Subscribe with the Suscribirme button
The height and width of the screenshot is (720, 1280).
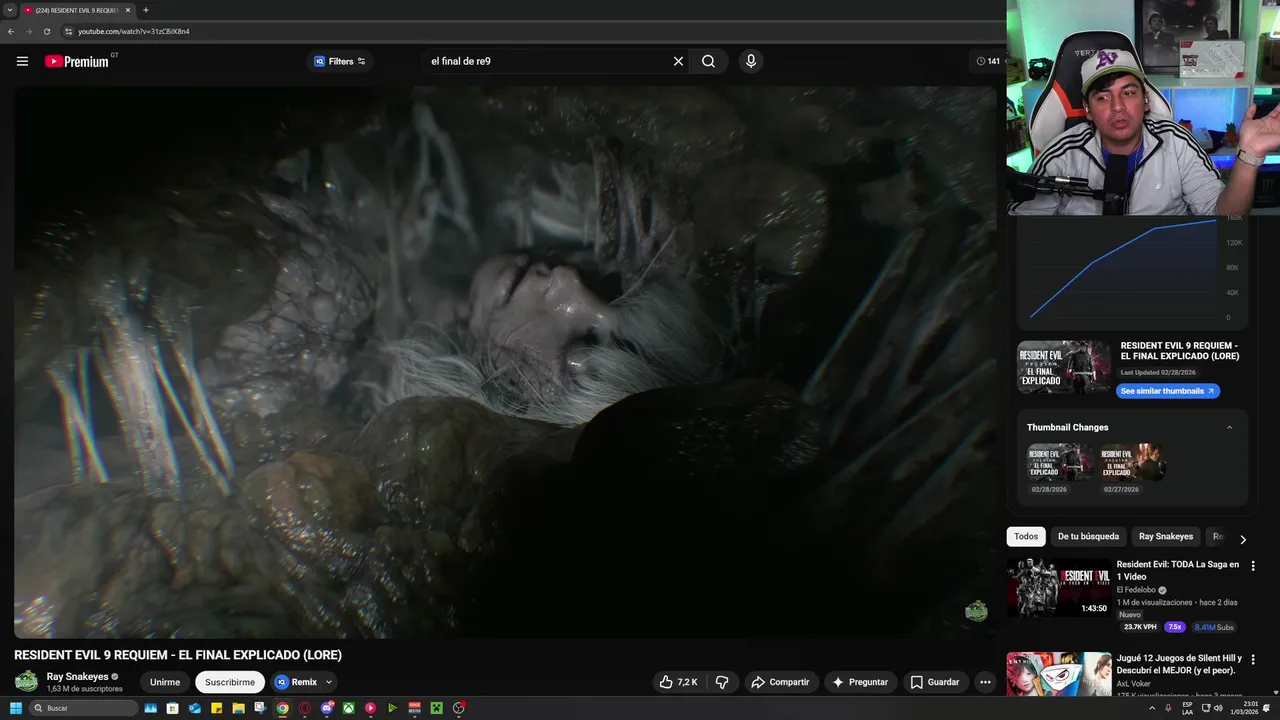point(230,682)
